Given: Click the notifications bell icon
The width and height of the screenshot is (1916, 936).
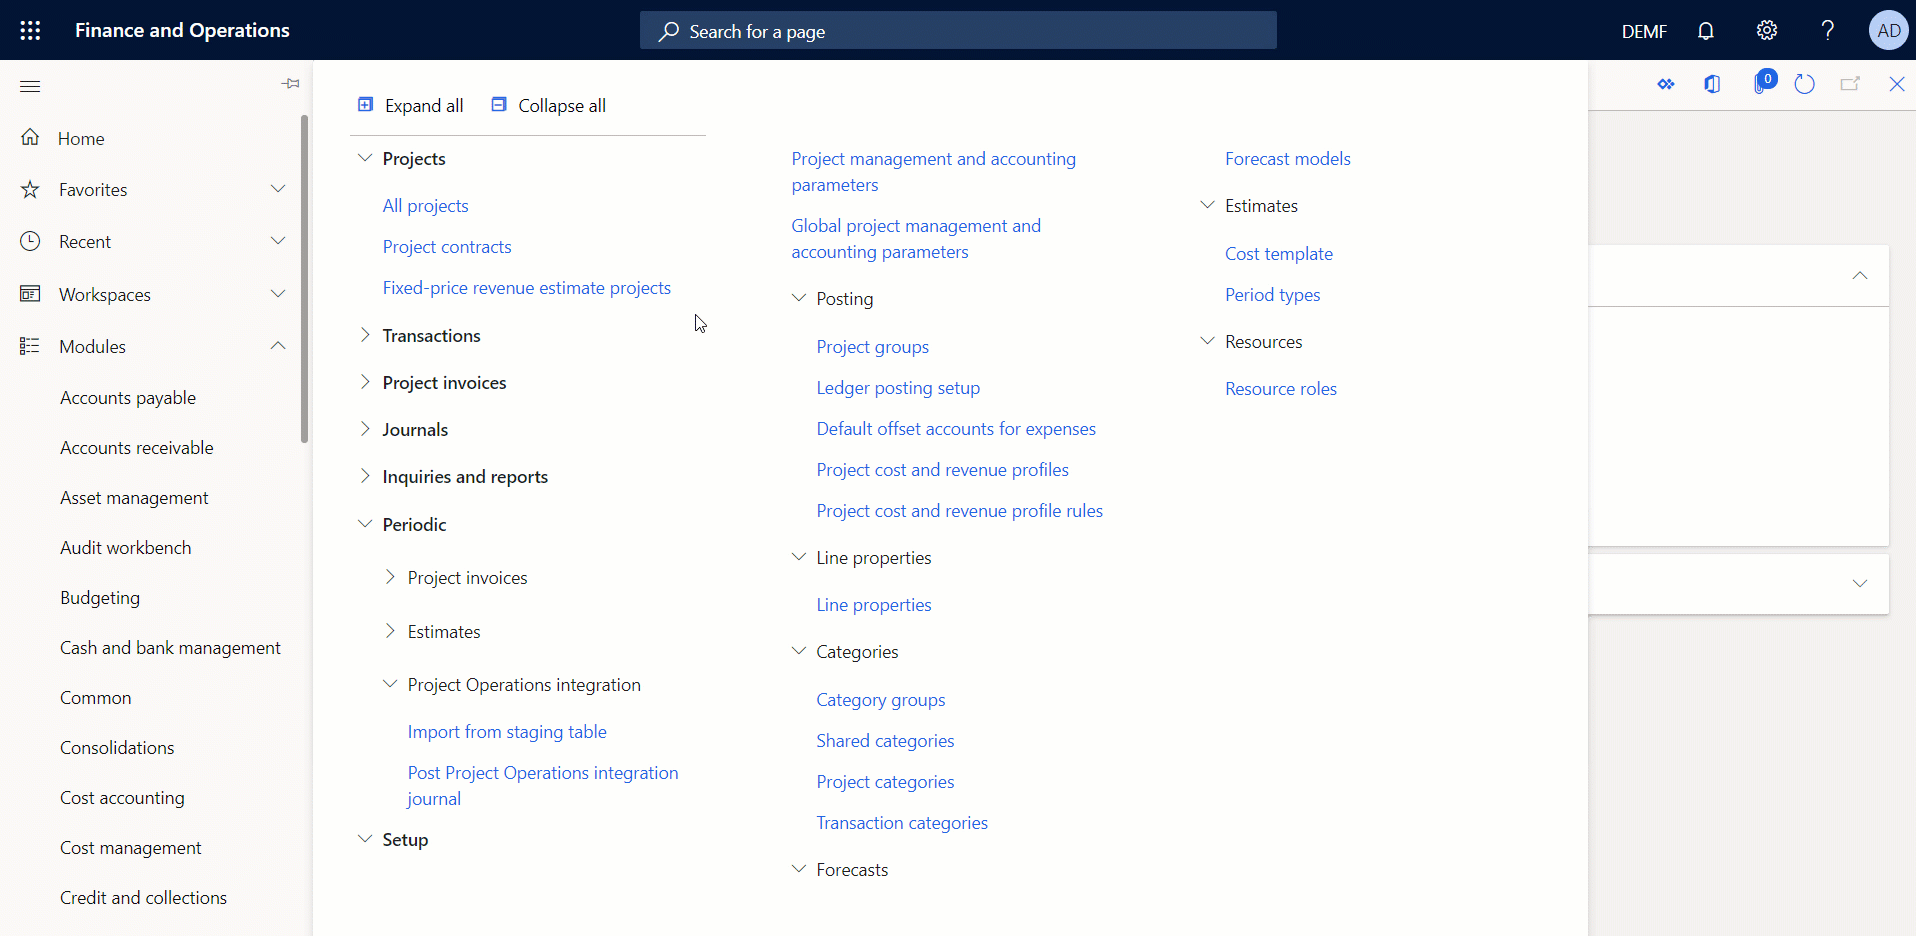Looking at the screenshot, I should coord(1706,31).
